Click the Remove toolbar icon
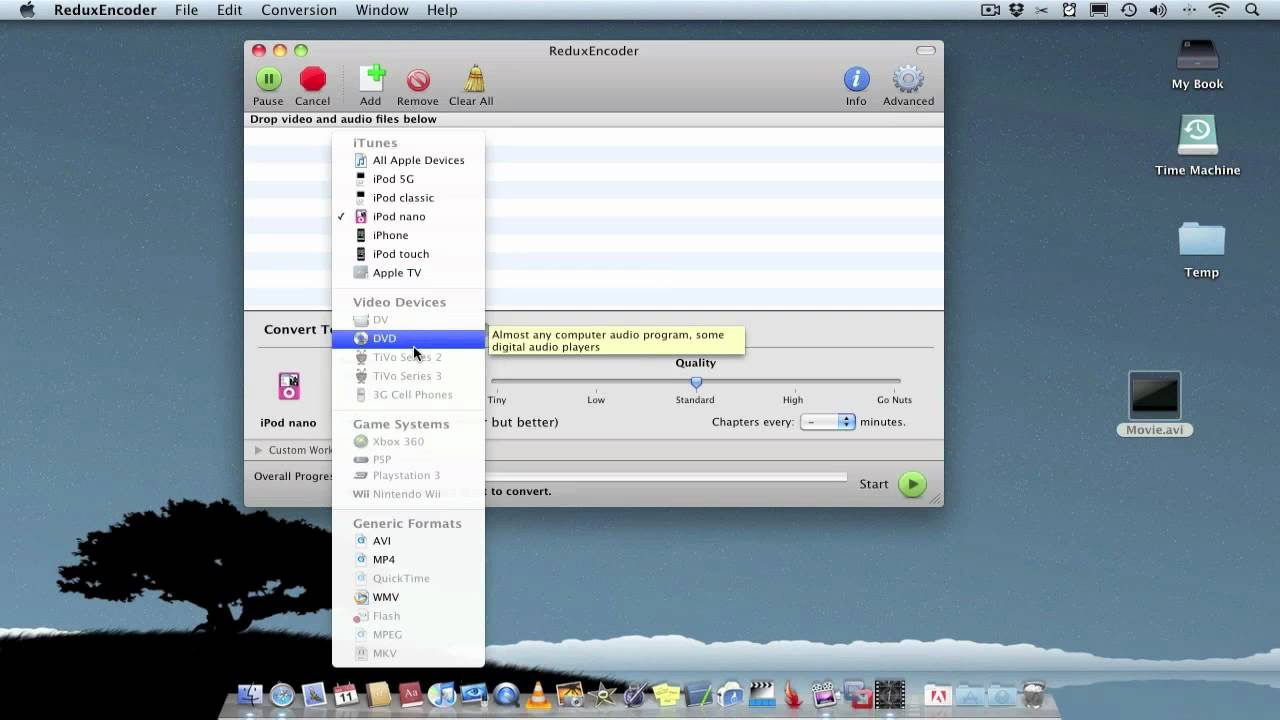This screenshot has height=720, width=1280. pyautogui.click(x=418, y=80)
